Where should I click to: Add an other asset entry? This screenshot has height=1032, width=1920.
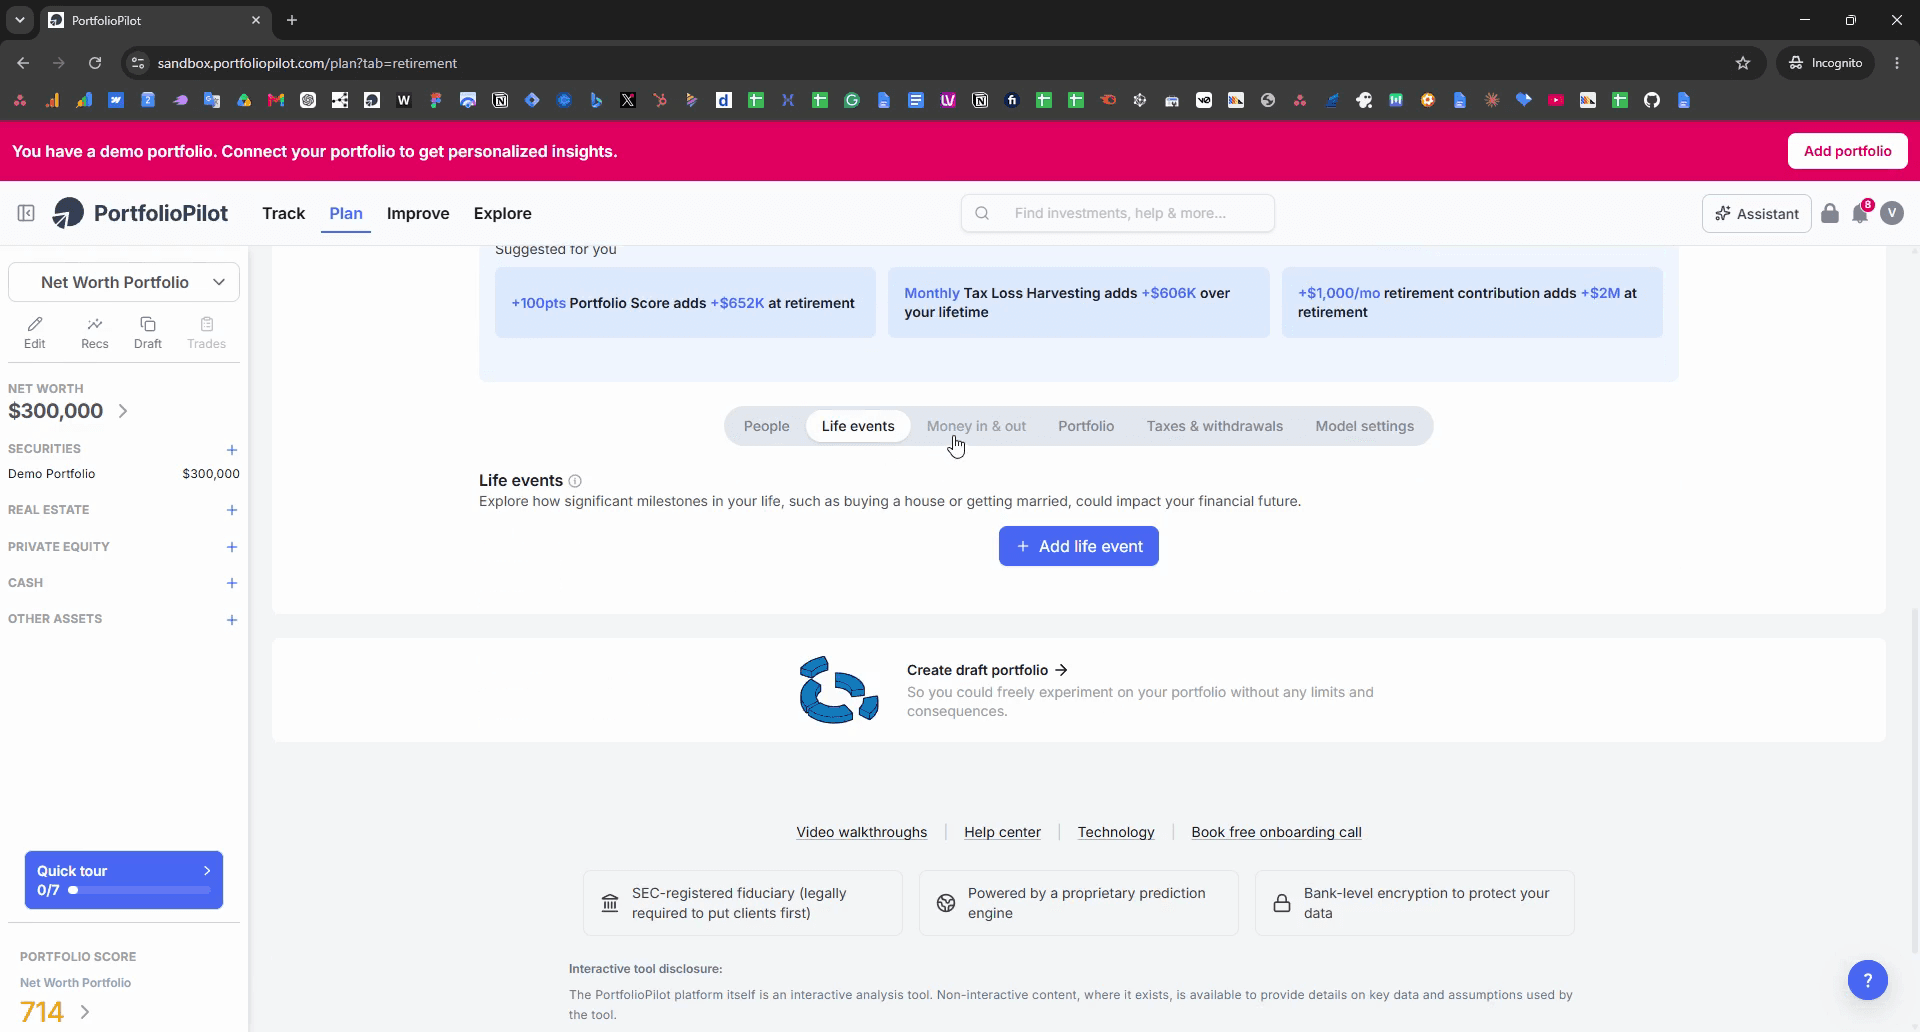(x=232, y=620)
